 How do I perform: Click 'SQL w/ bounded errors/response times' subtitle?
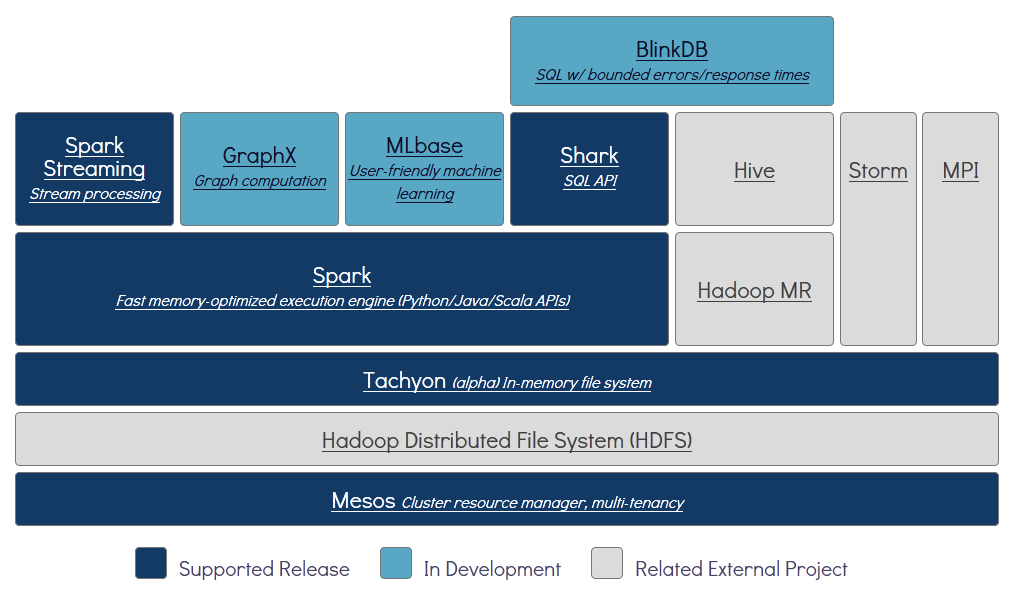coord(672,75)
